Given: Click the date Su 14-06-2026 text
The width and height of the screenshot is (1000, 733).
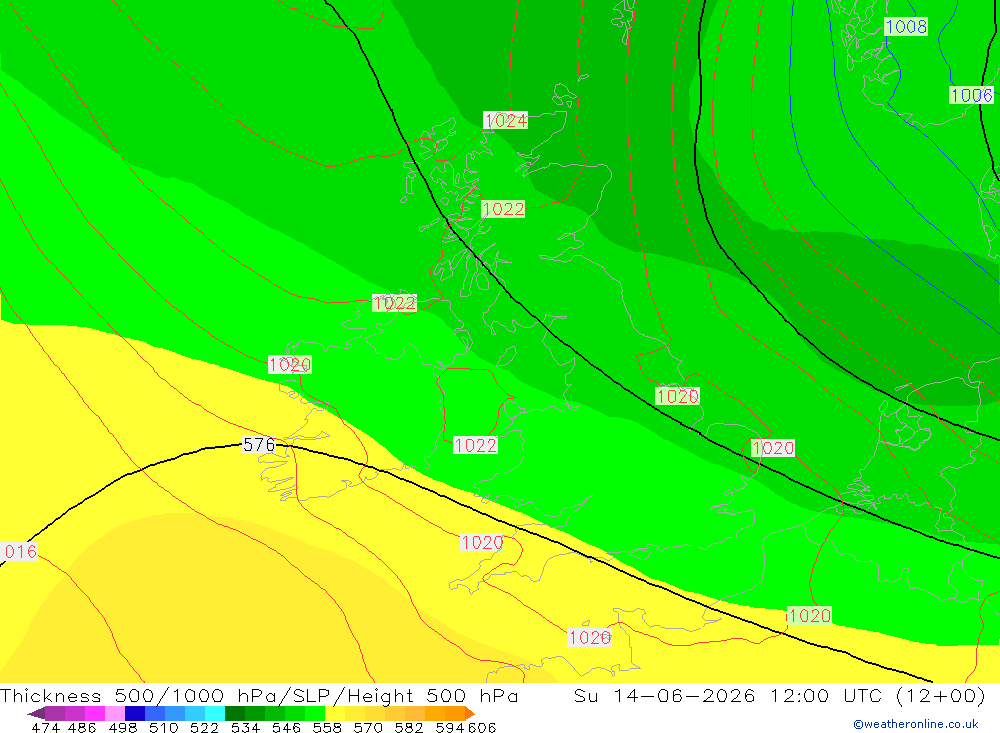Looking at the screenshot, I should coord(665,695).
